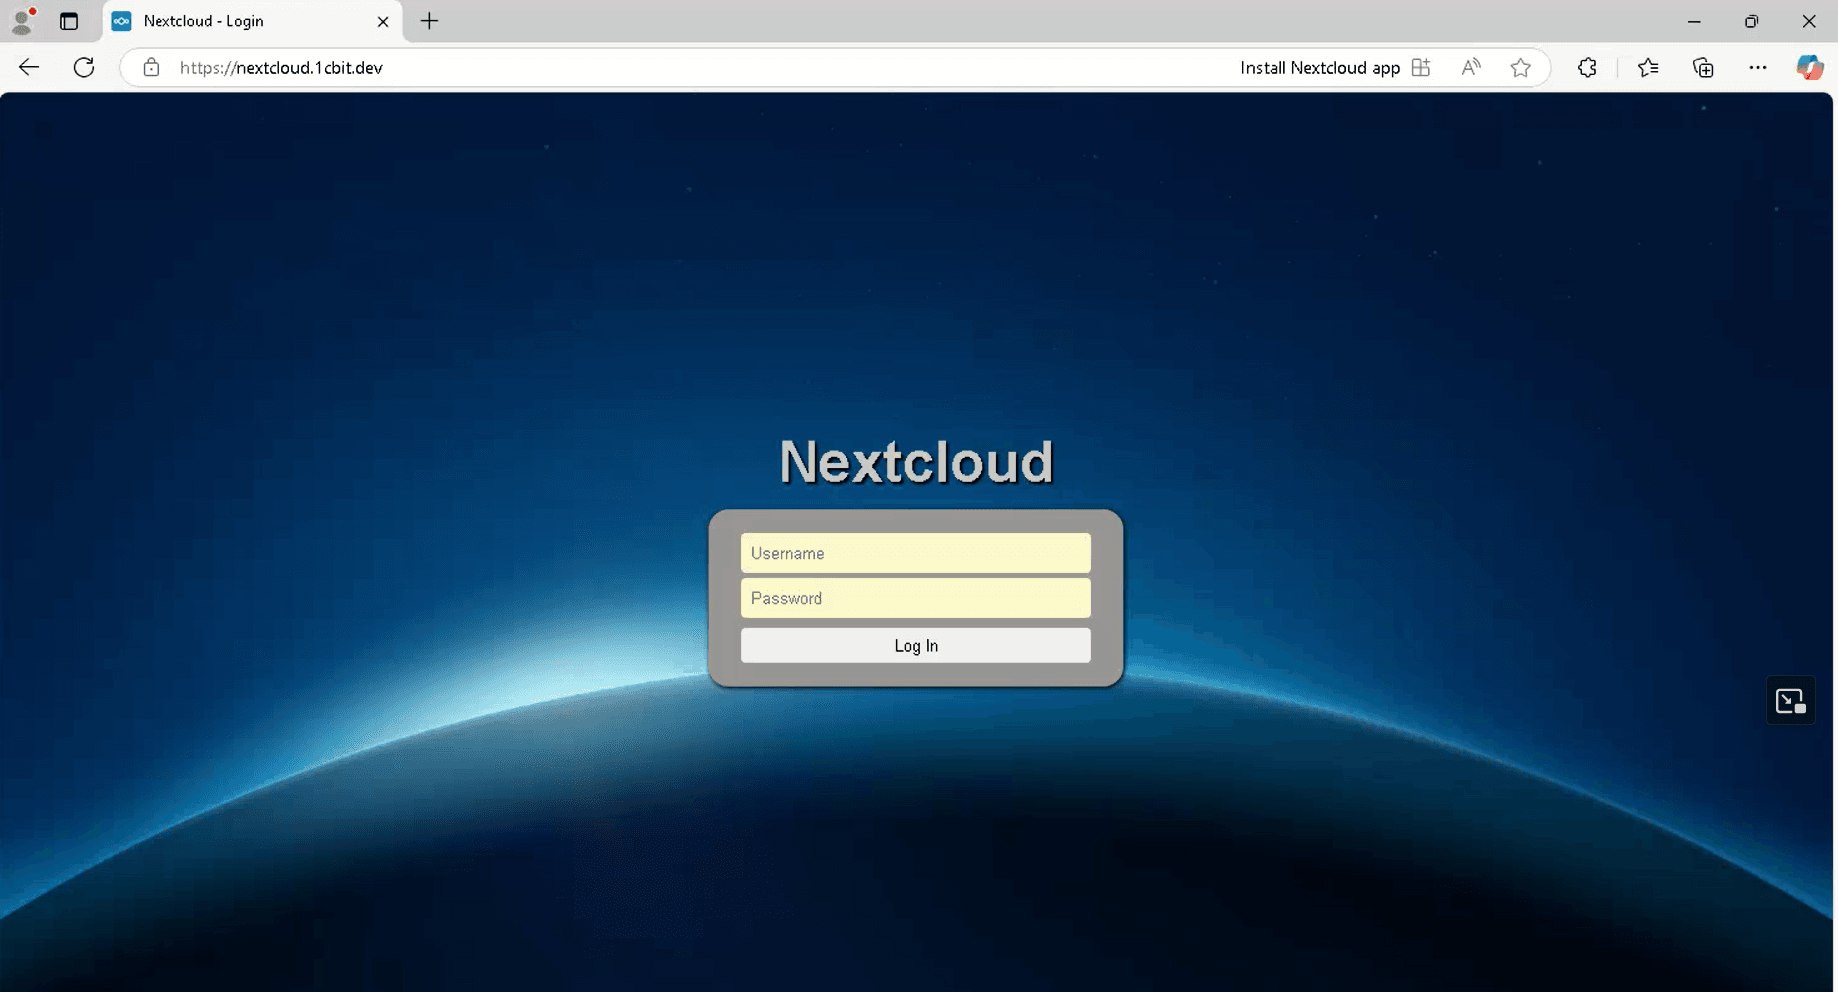The height and width of the screenshot is (992, 1838).
Task: Add this page to favorites with the star icon
Action: pyautogui.click(x=1521, y=67)
